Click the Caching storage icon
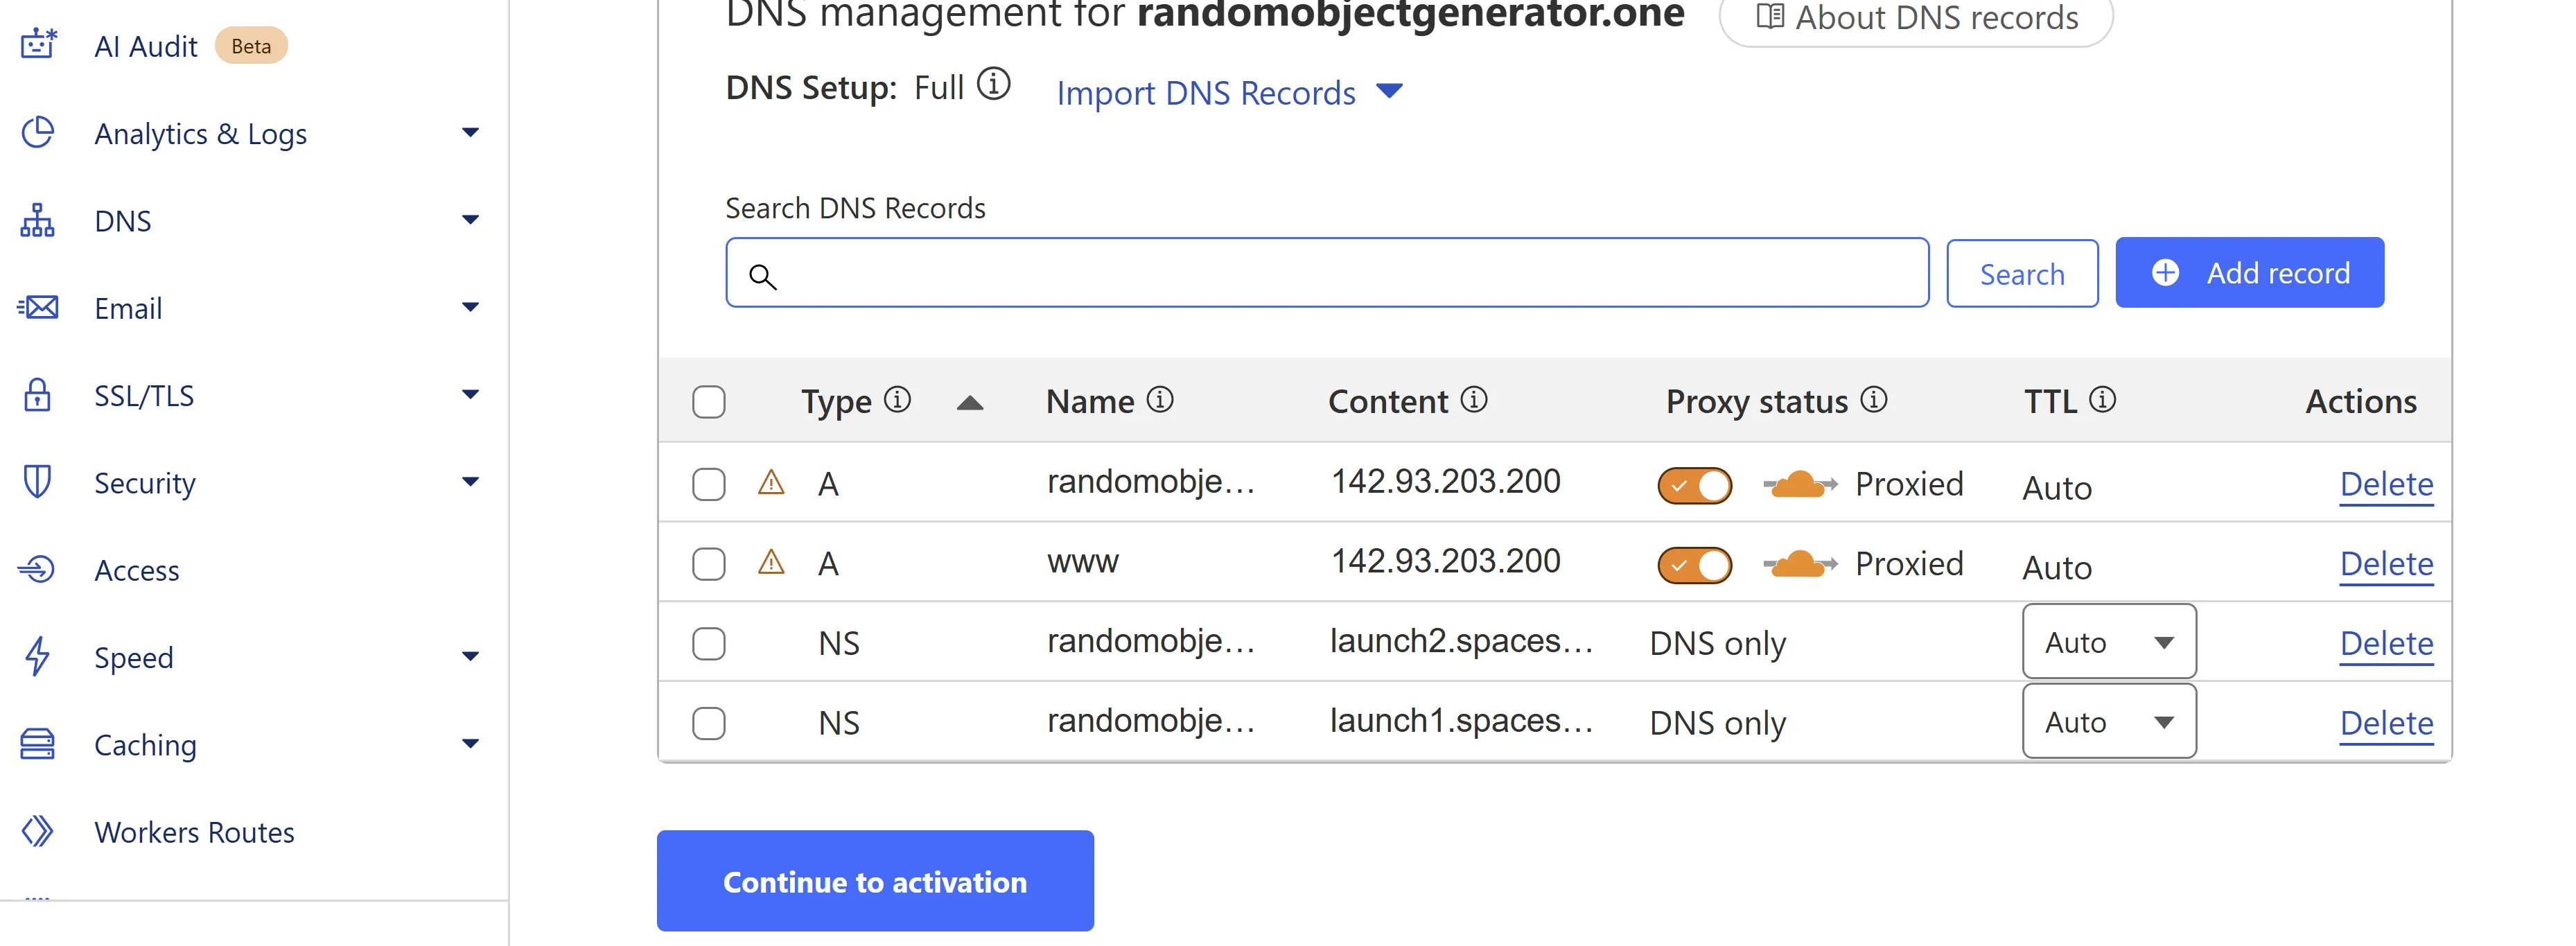2576x946 pixels. [38, 744]
